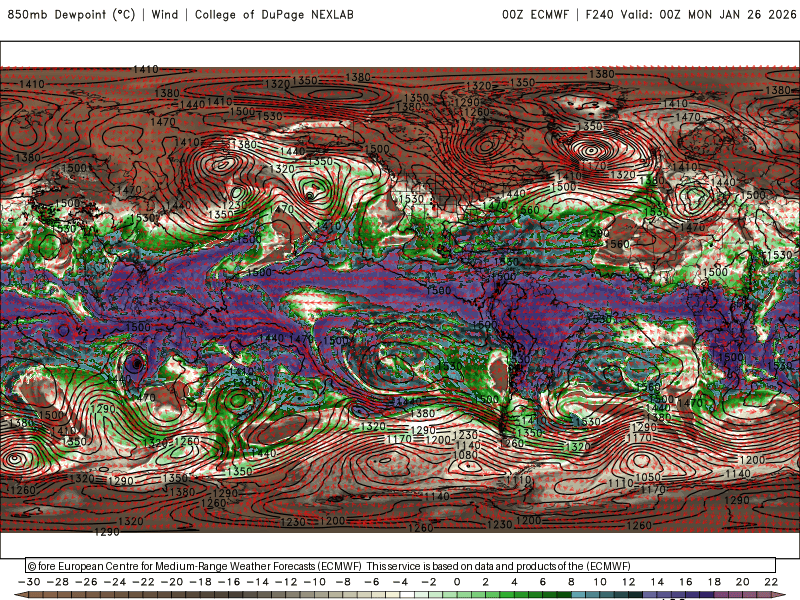Click the positive '8' legend value

pos(571,582)
